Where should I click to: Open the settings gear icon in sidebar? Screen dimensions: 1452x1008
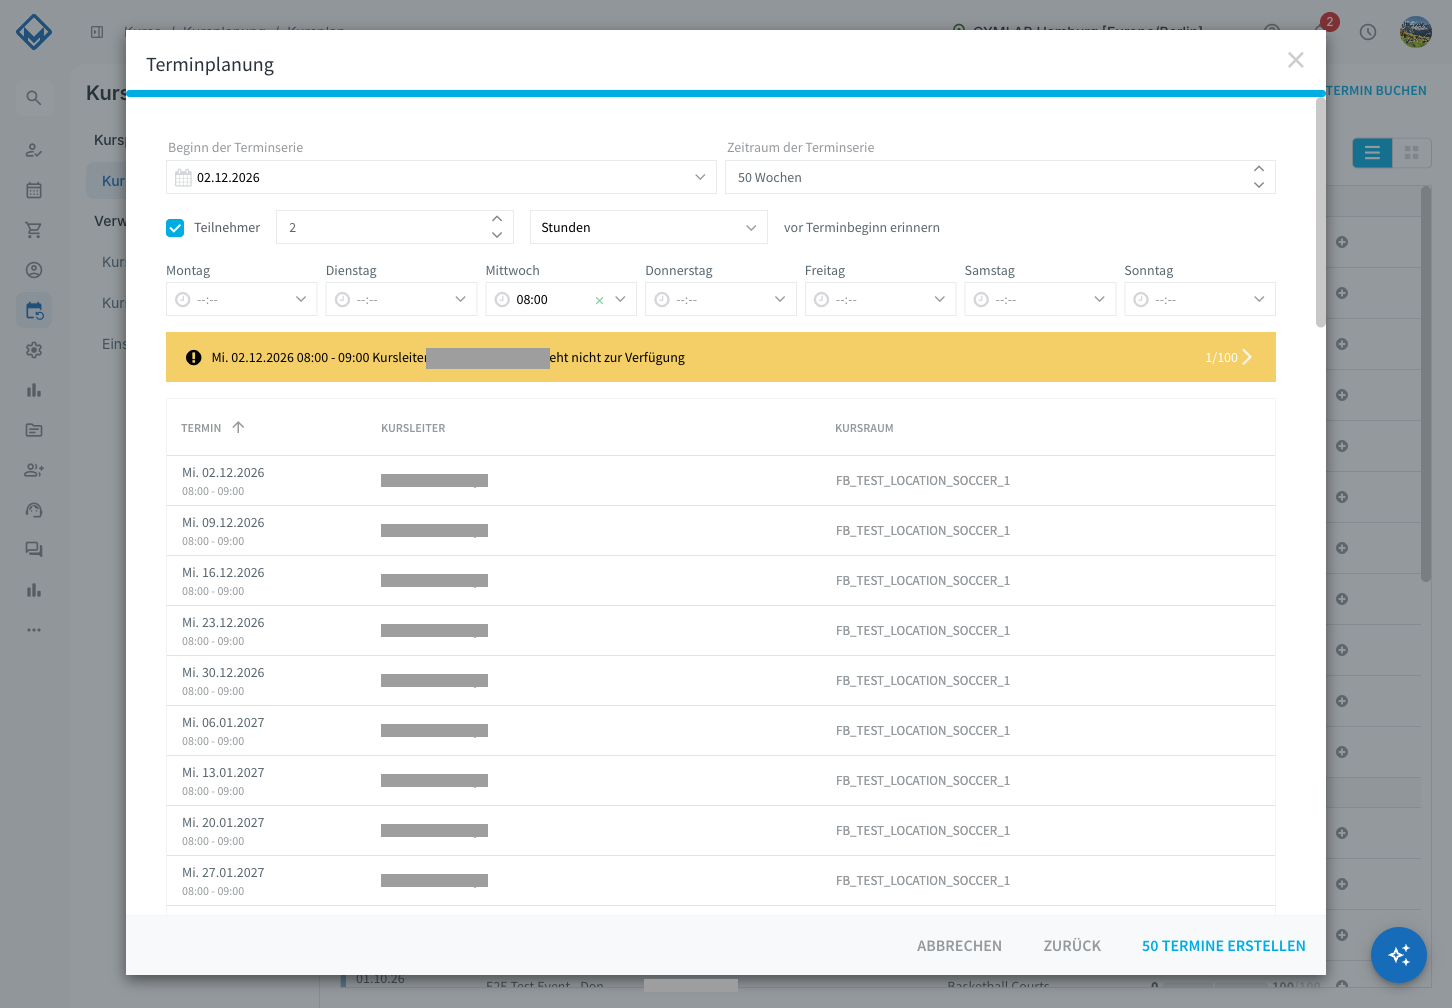34,350
